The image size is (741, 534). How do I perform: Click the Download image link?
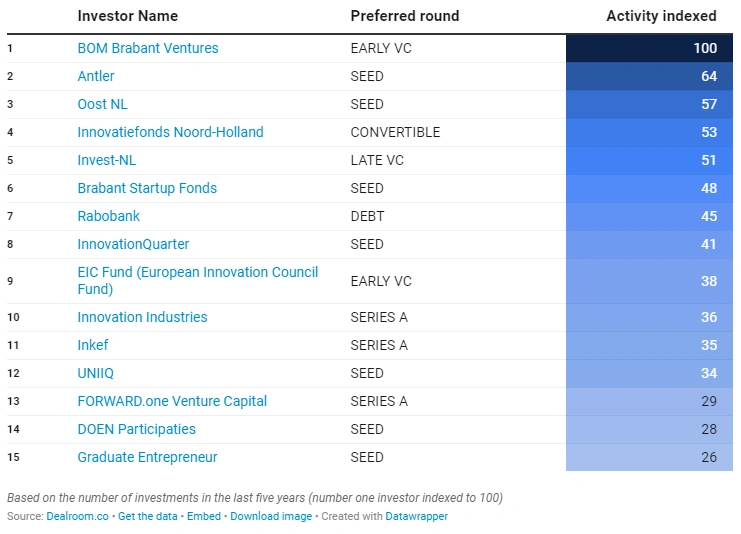click(x=270, y=517)
